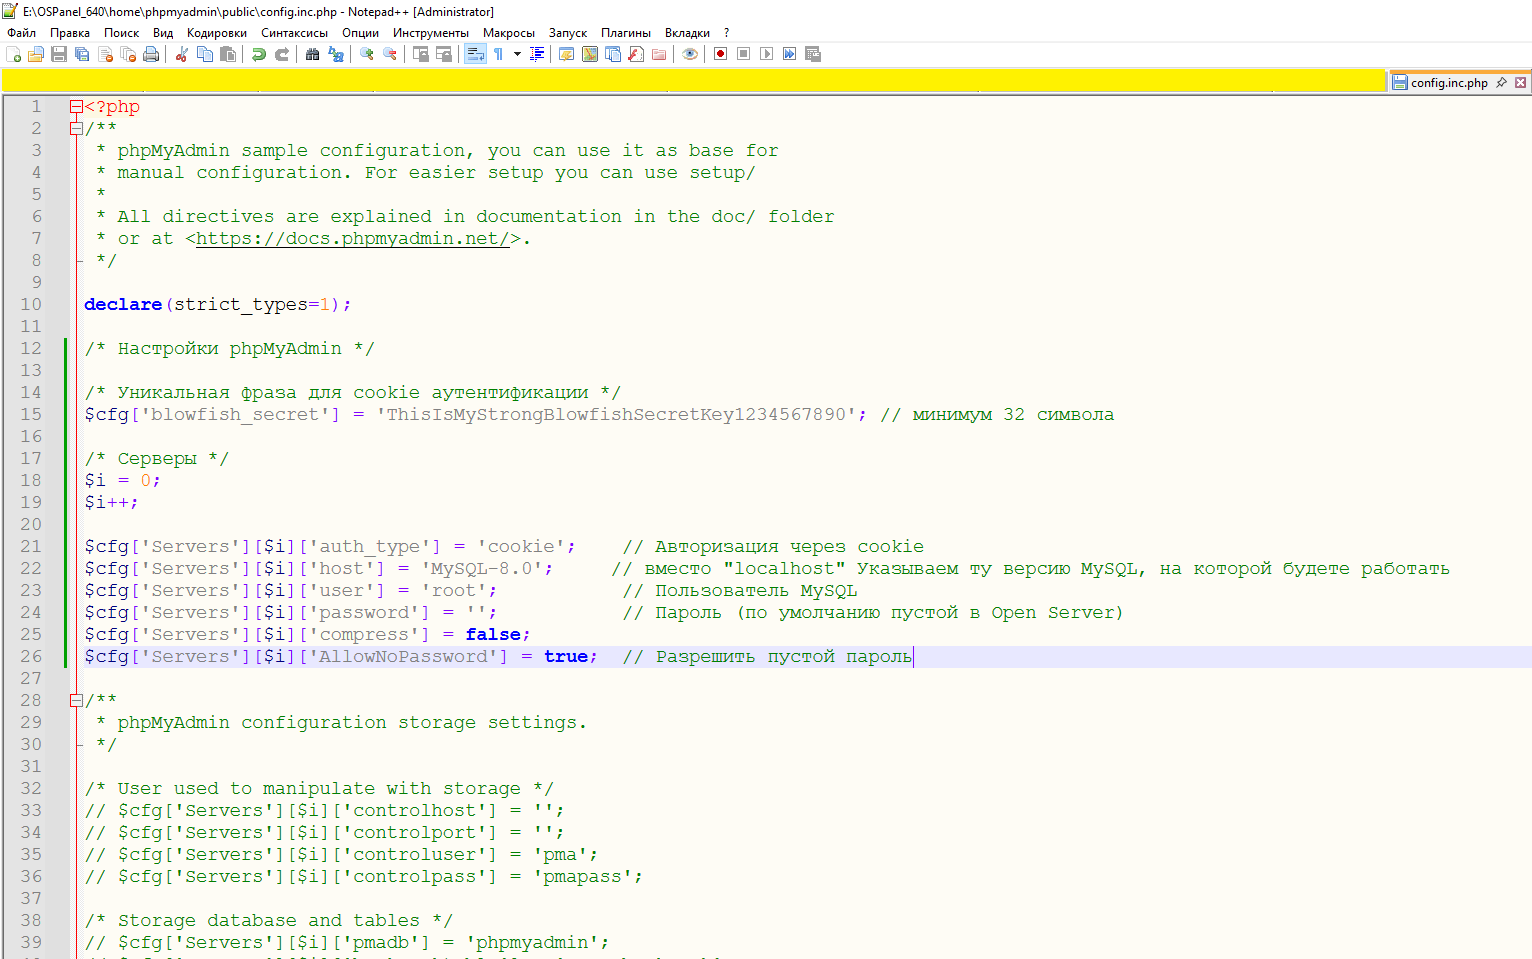The image size is (1532, 959).
Task: Select the config.inc.php document tab
Action: tap(1449, 82)
